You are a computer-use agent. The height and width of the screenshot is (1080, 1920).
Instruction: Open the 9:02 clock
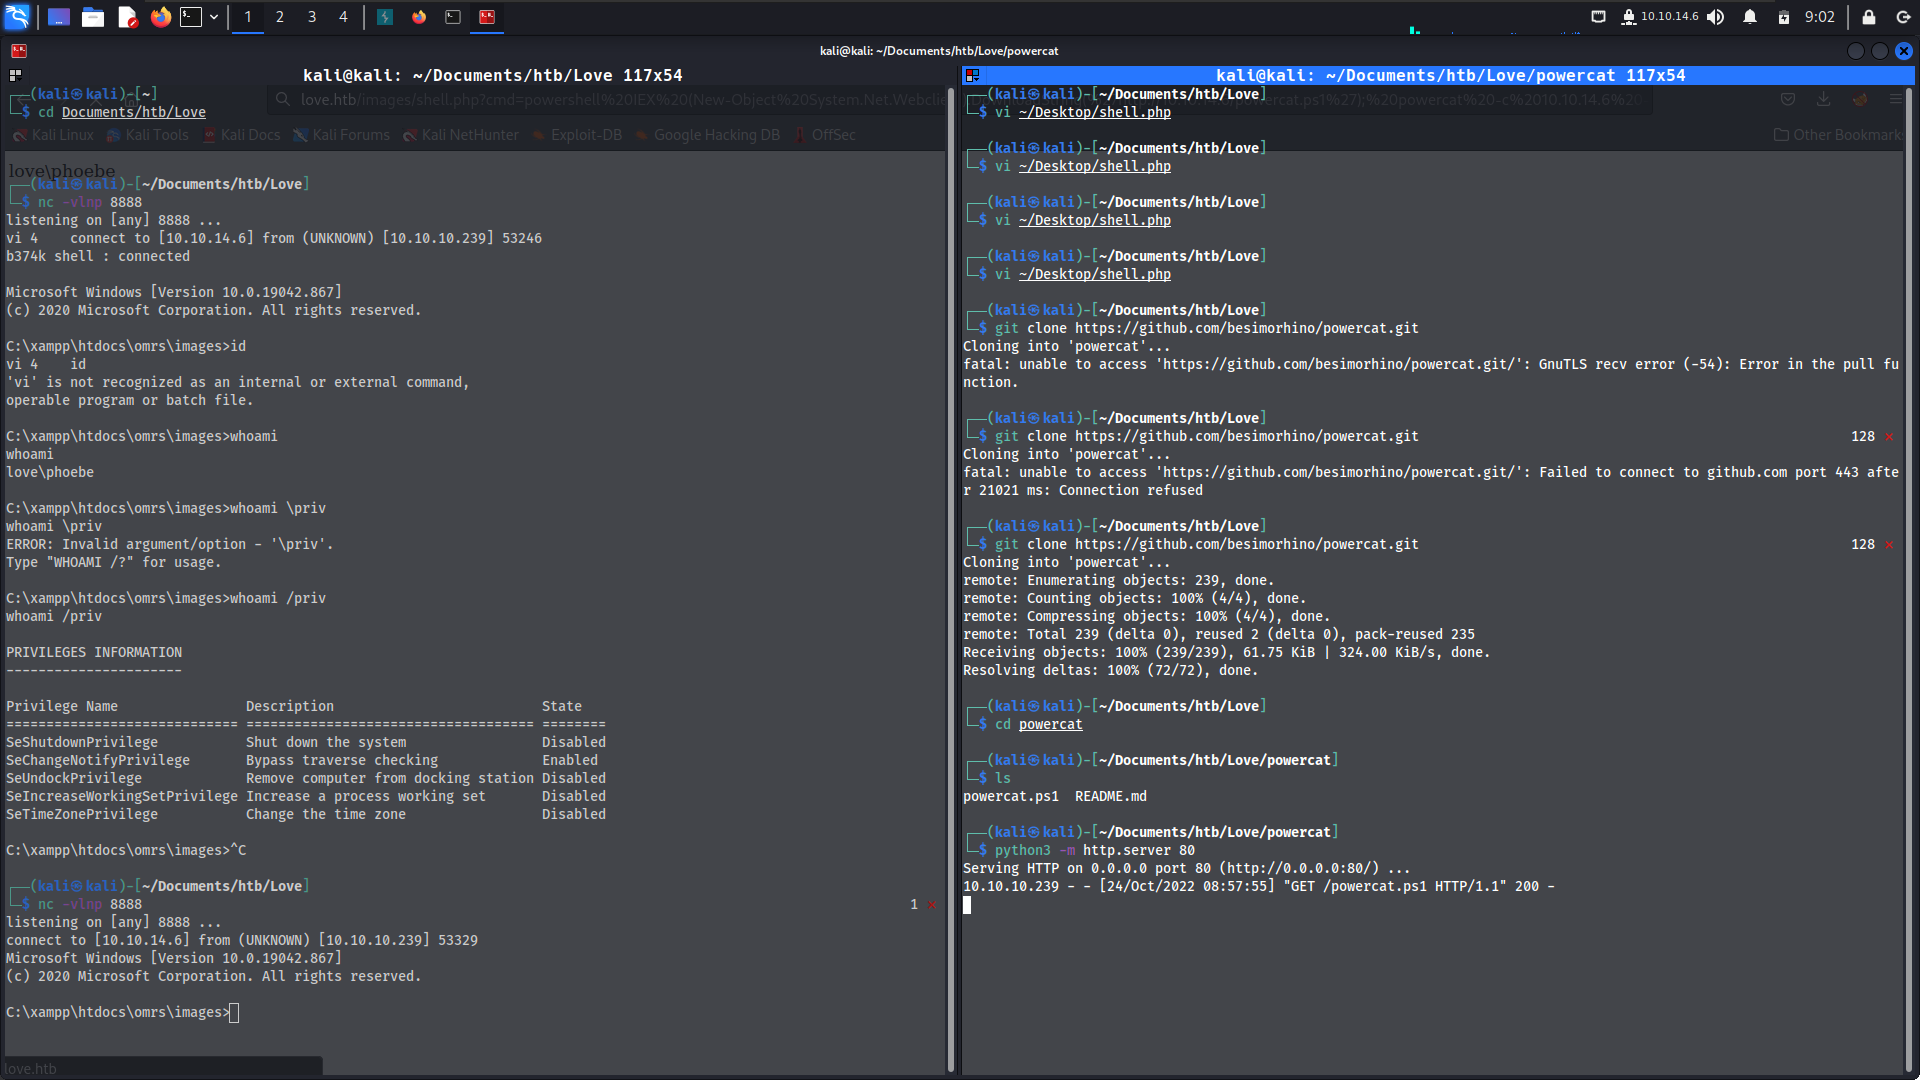(1820, 17)
